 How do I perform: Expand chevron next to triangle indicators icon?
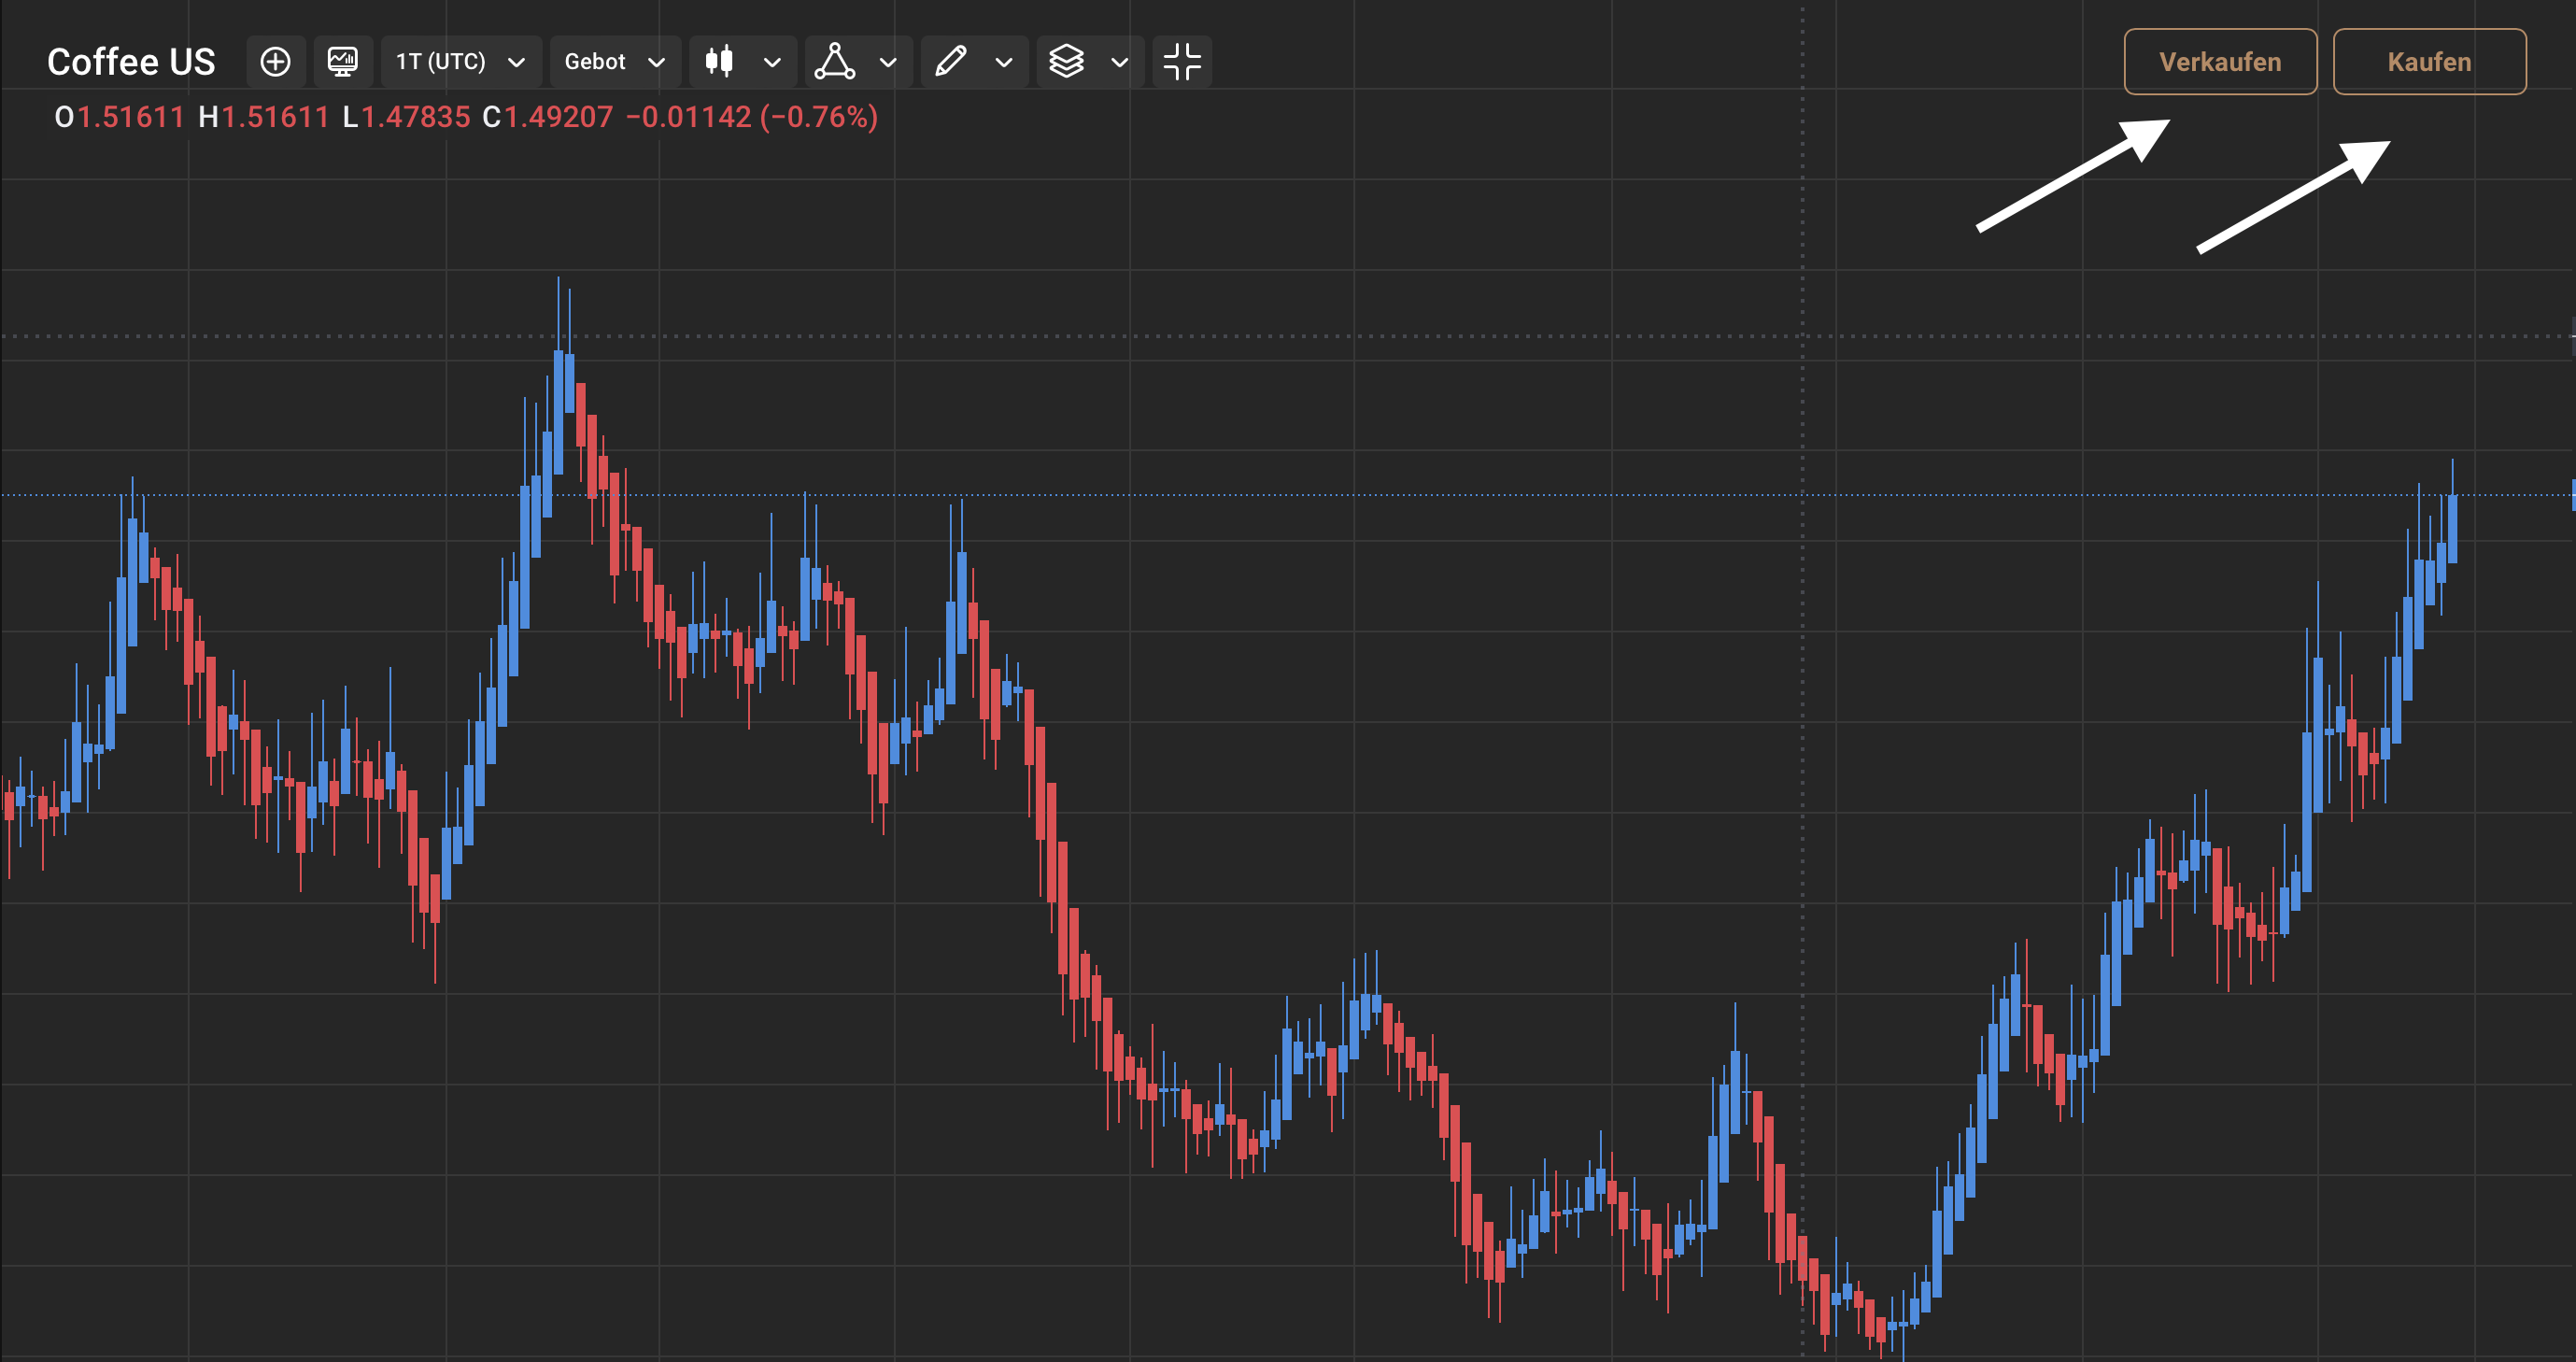point(888,62)
